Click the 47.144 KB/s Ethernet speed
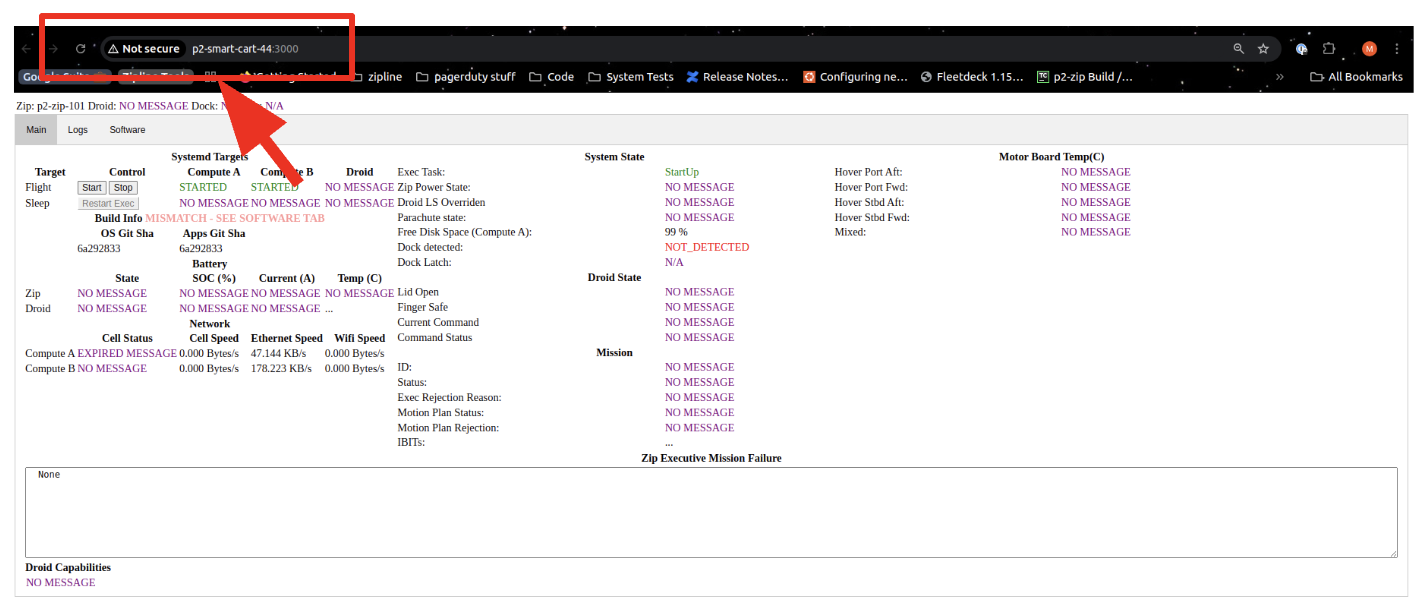 pyautogui.click(x=278, y=353)
